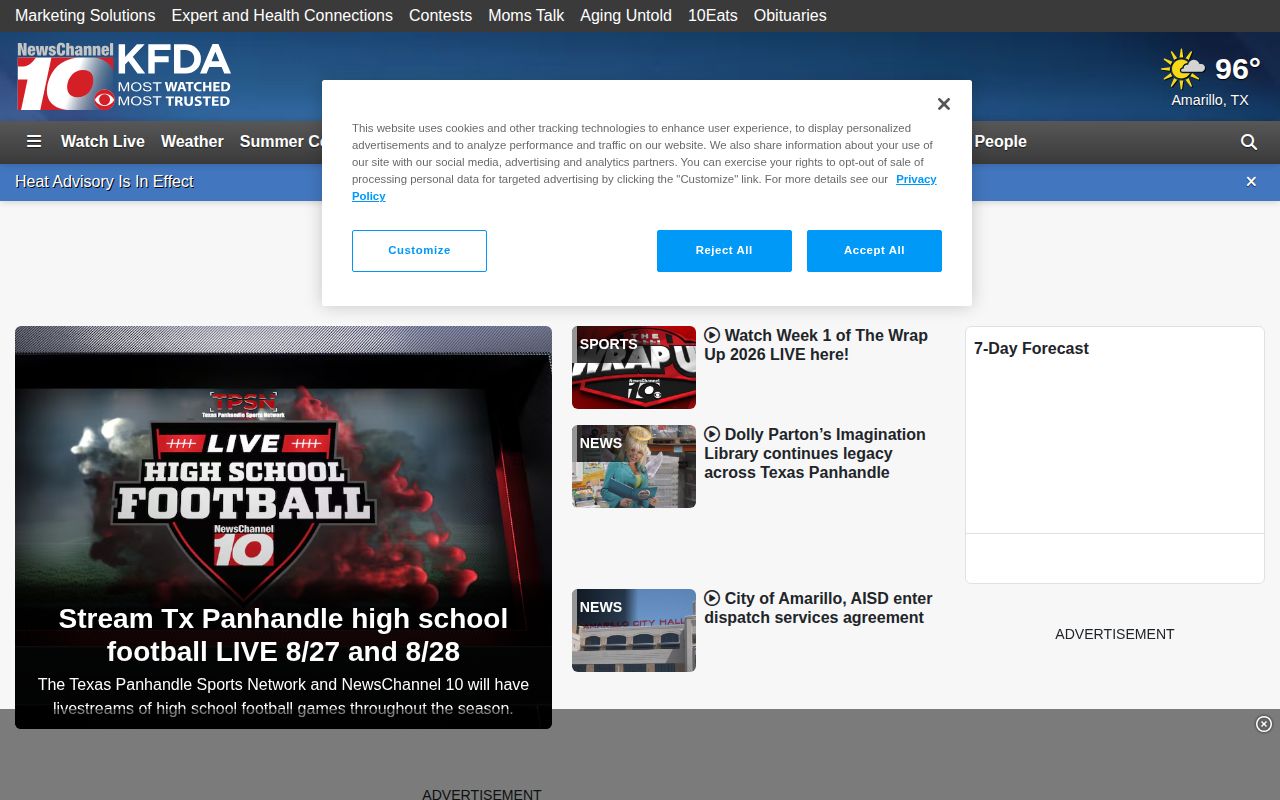This screenshot has width=1280, height=800.
Task: Click the Accept All button
Action: point(874,251)
